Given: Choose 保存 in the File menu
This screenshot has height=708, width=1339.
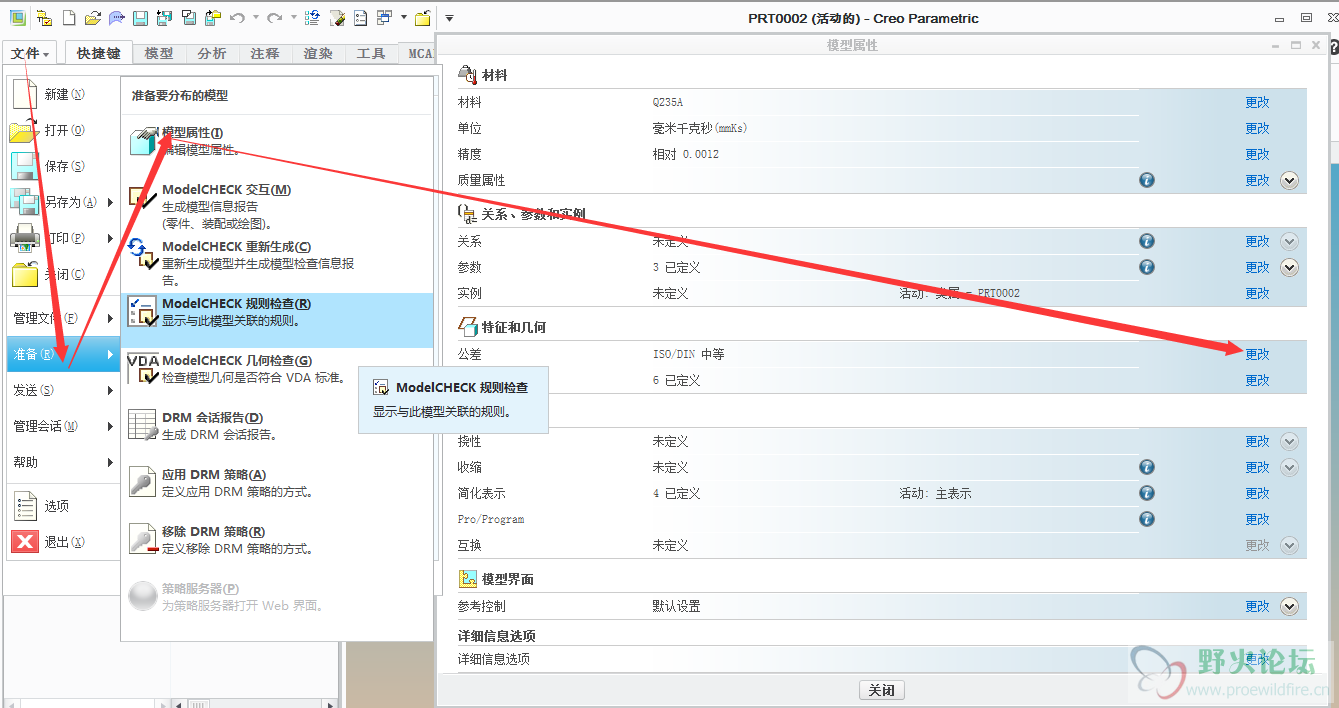Looking at the screenshot, I should [x=63, y=166].
